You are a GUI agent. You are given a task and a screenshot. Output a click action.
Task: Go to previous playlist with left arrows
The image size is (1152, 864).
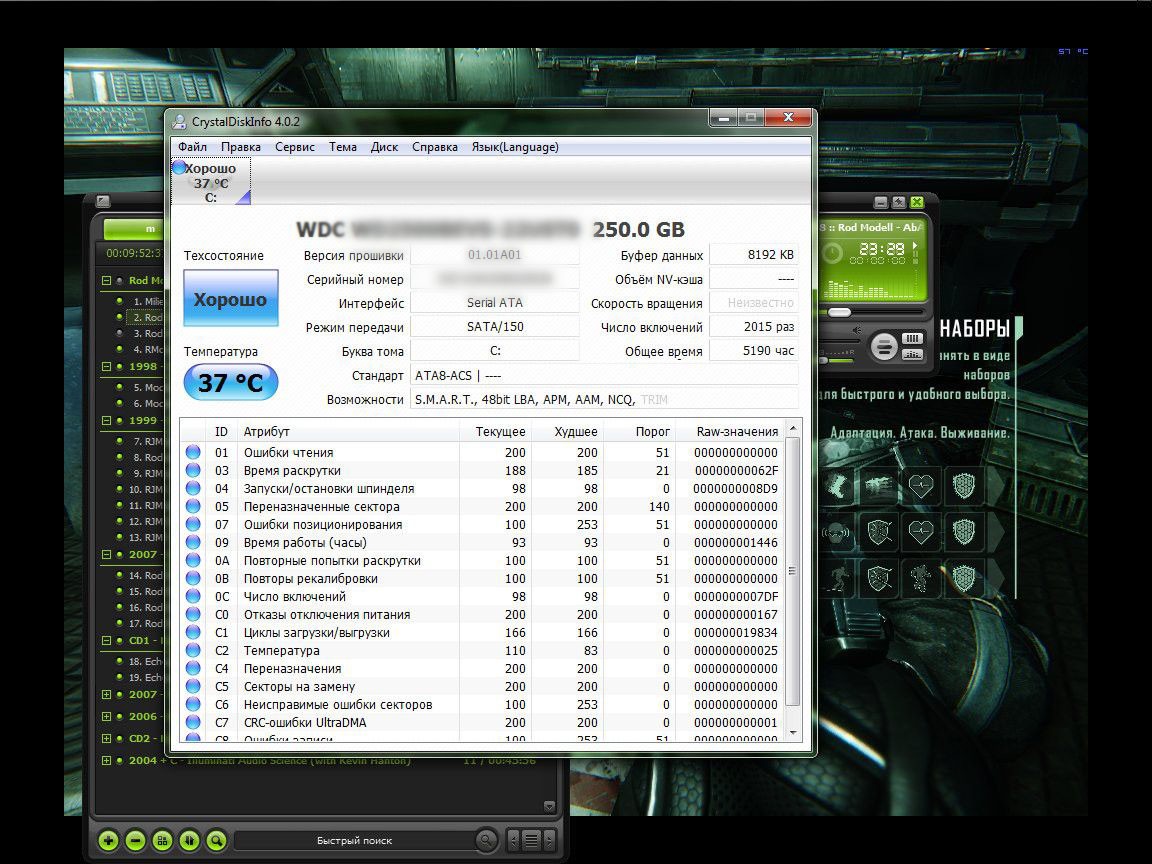[x=514, y=840]
